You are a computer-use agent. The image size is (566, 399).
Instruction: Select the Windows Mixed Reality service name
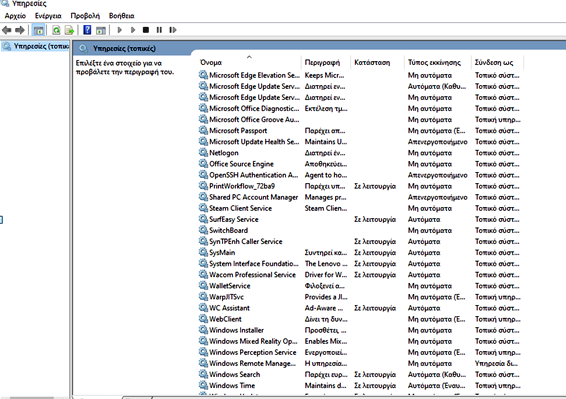(253, 341)
